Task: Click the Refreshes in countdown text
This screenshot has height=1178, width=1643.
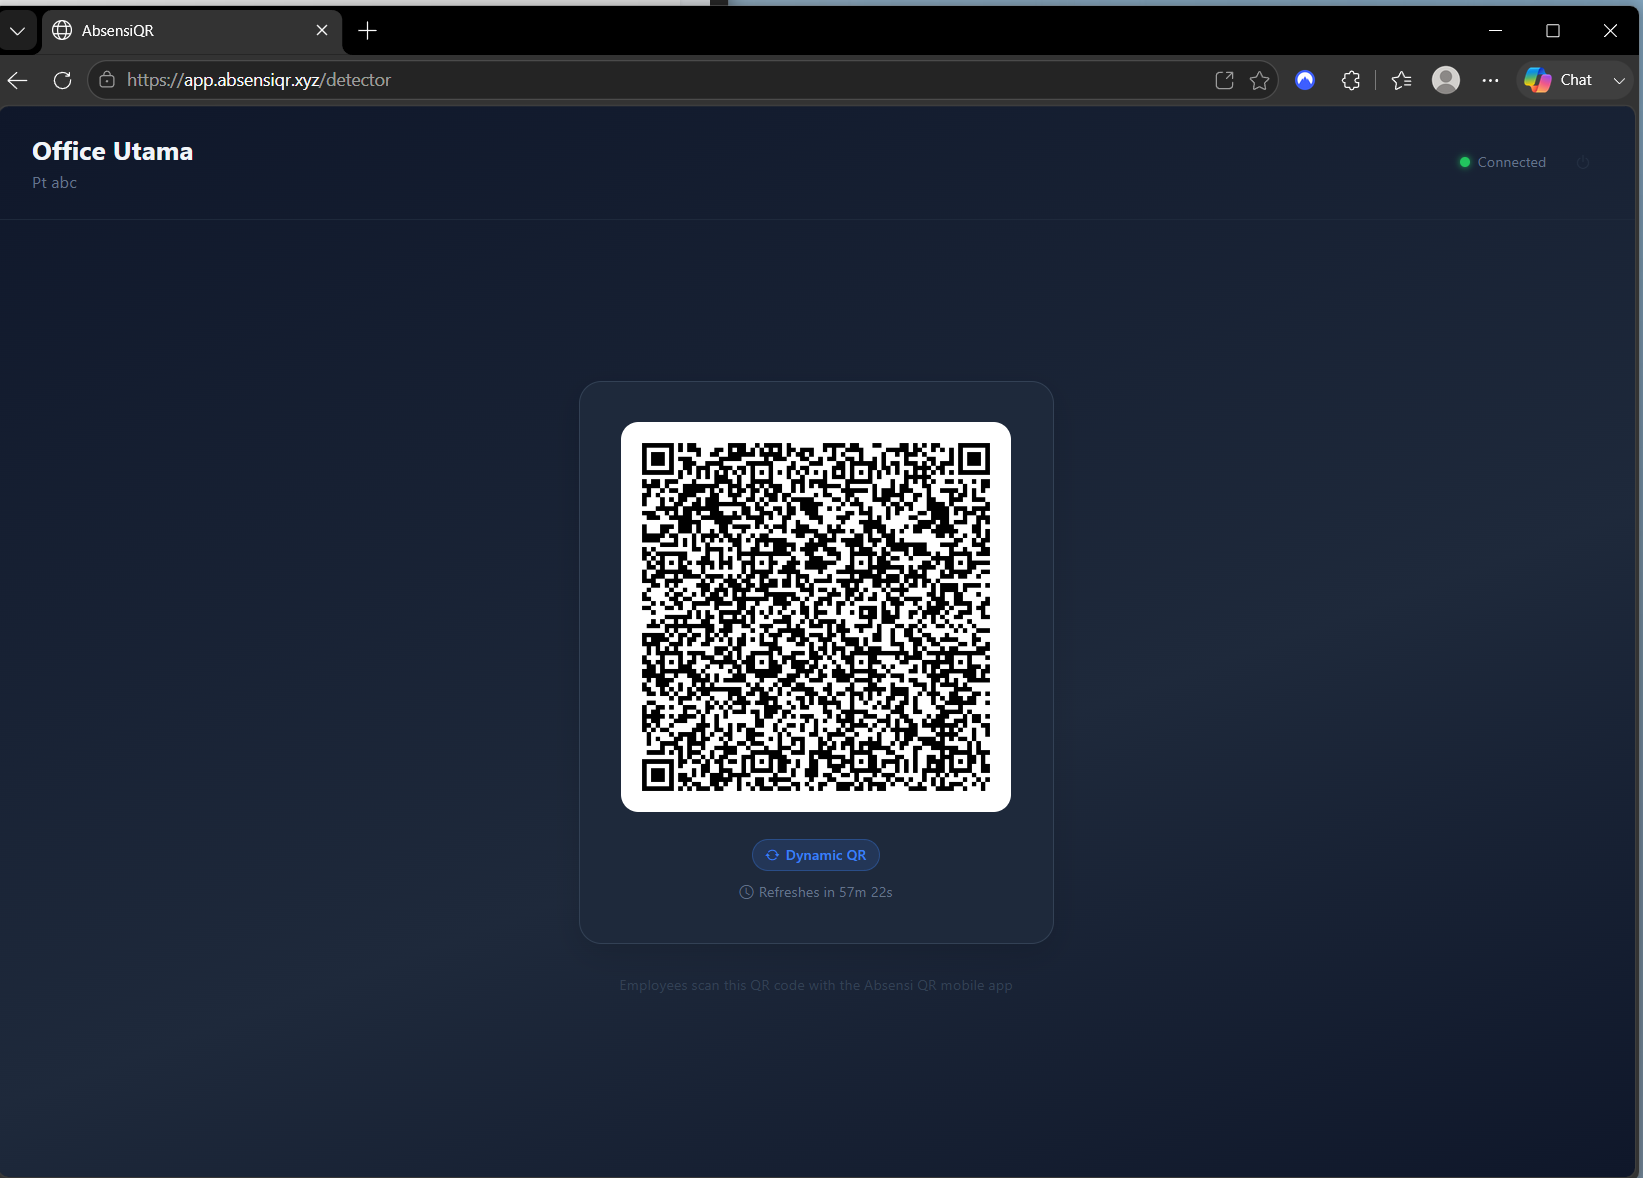Action: tap(826, 892)
